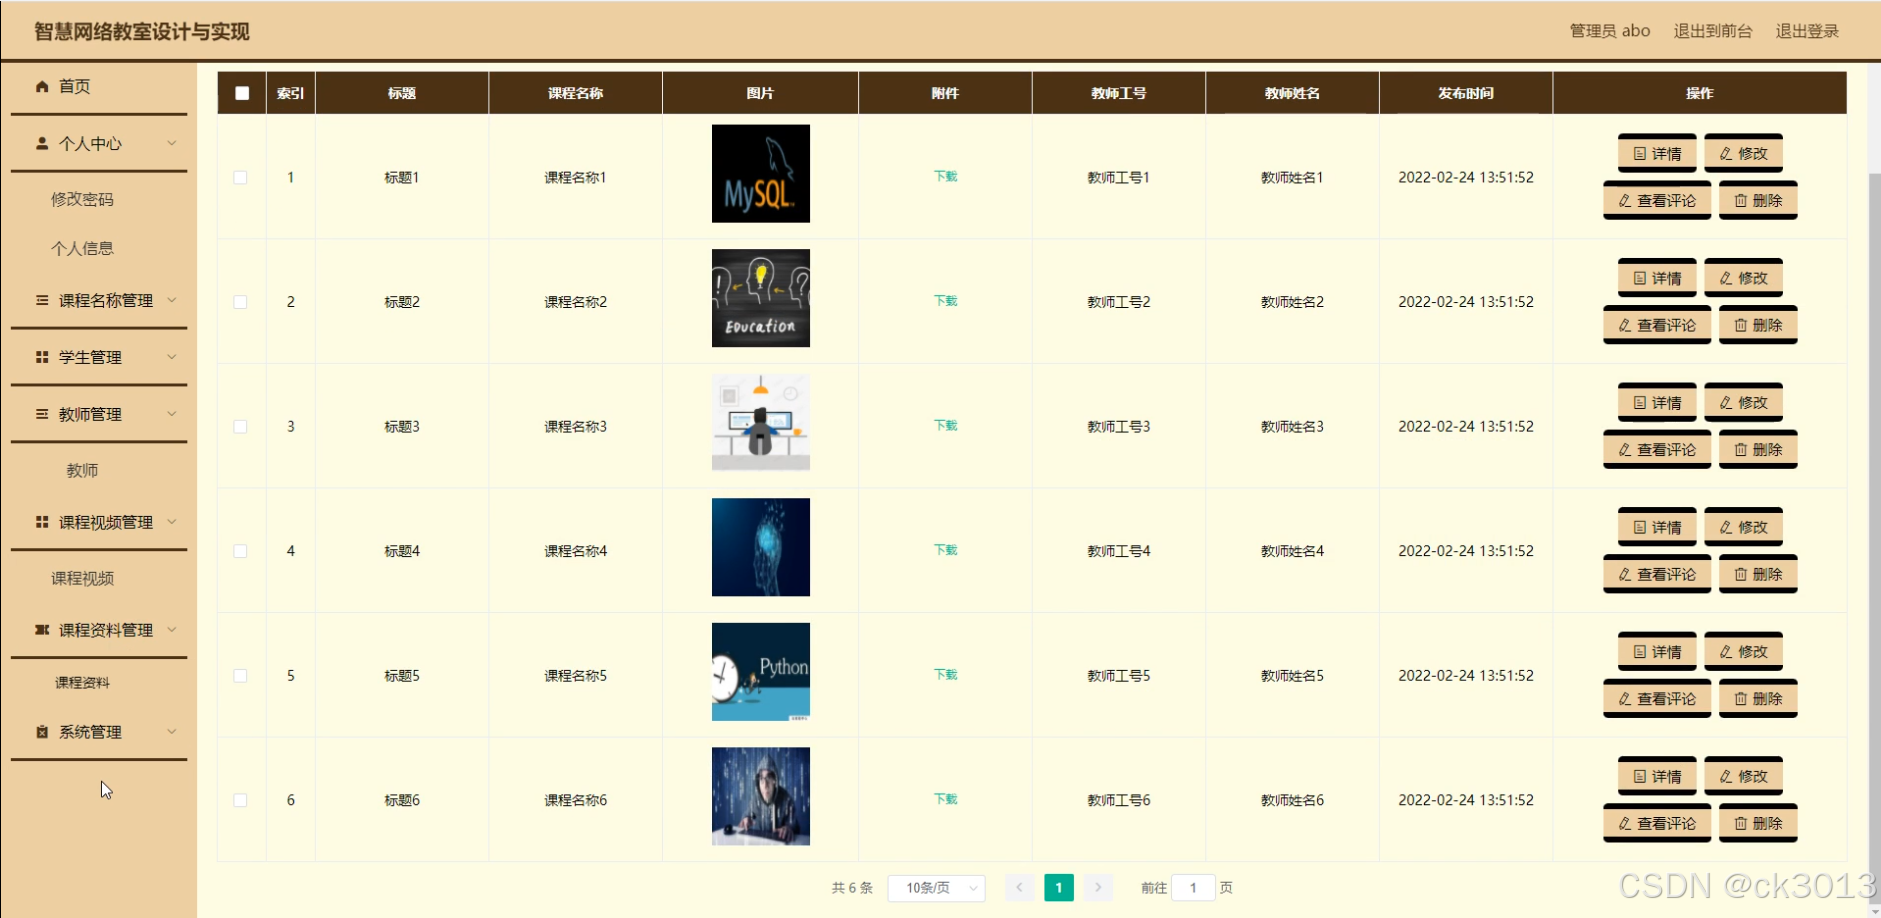
Task: Click the 教师管理 list icon
Action: [x=42, y=414]
